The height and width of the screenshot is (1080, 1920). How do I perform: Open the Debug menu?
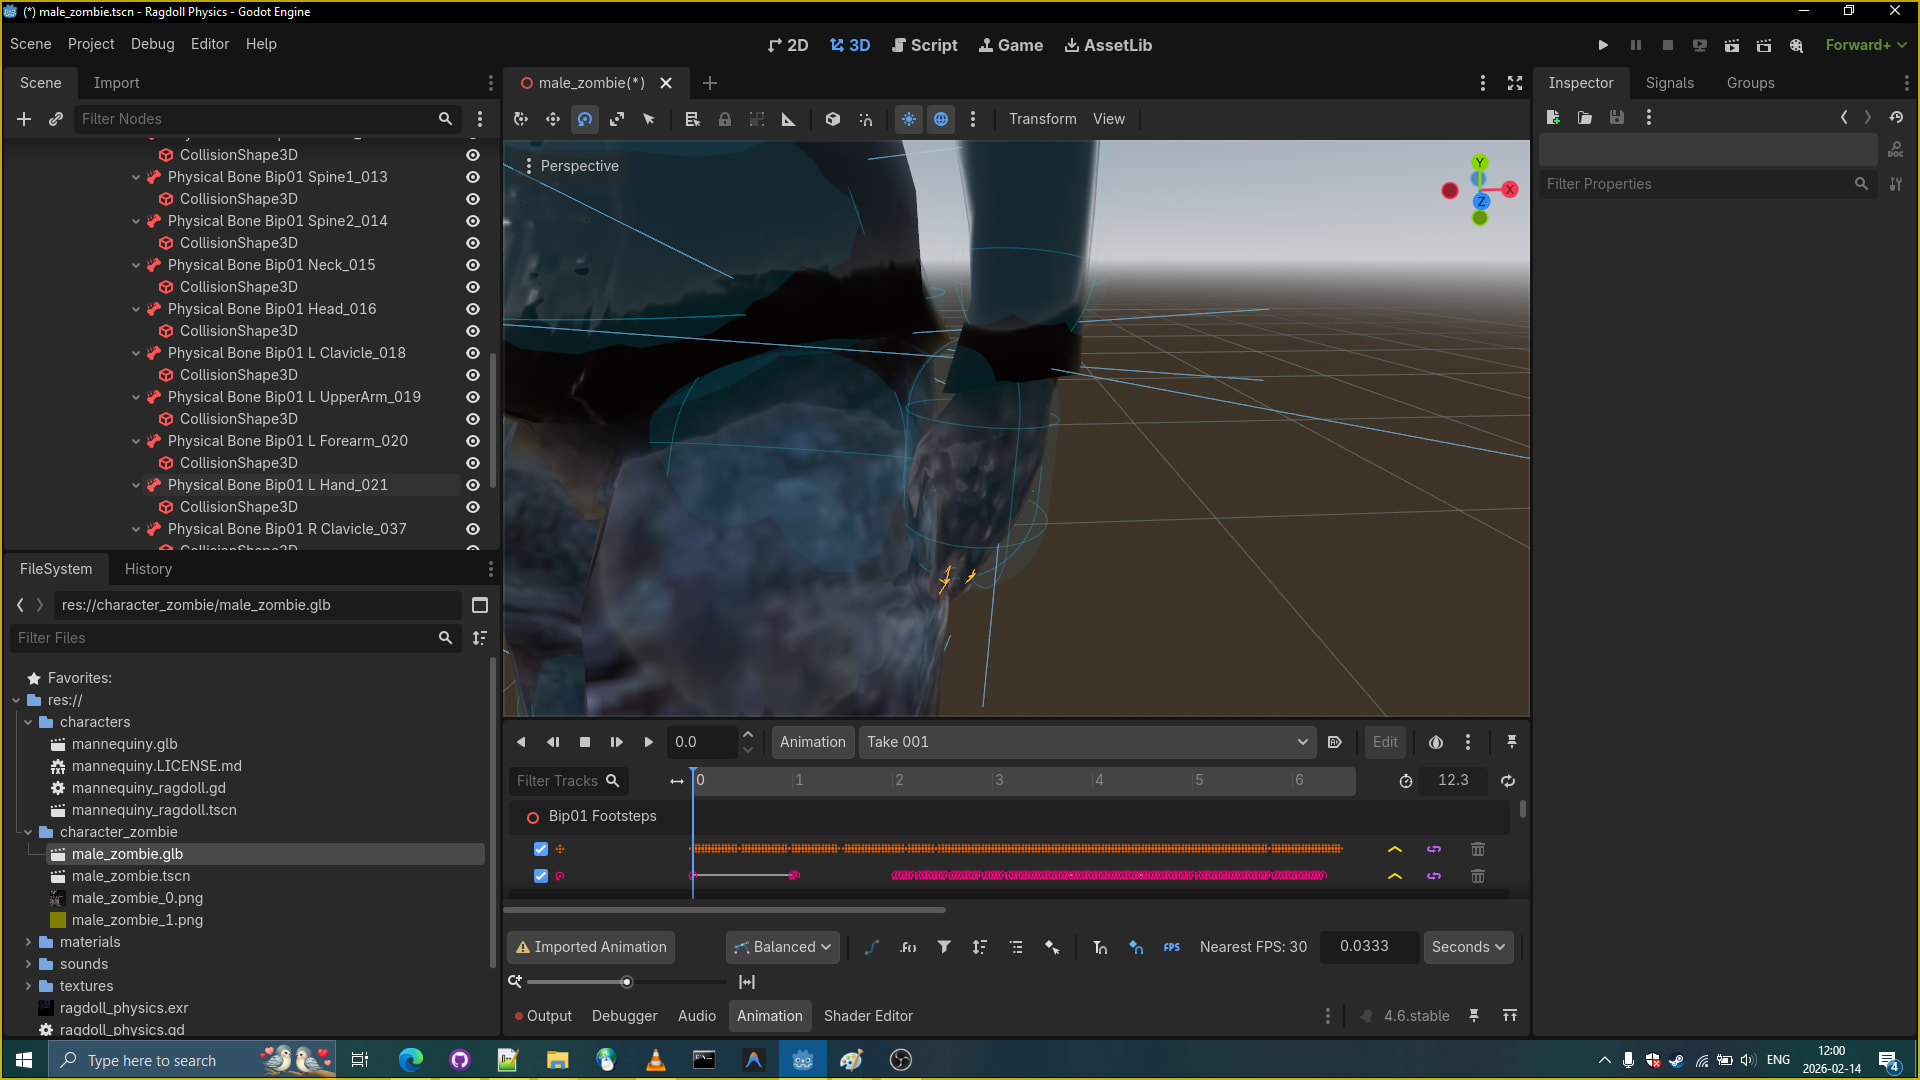tap(152, 44)
